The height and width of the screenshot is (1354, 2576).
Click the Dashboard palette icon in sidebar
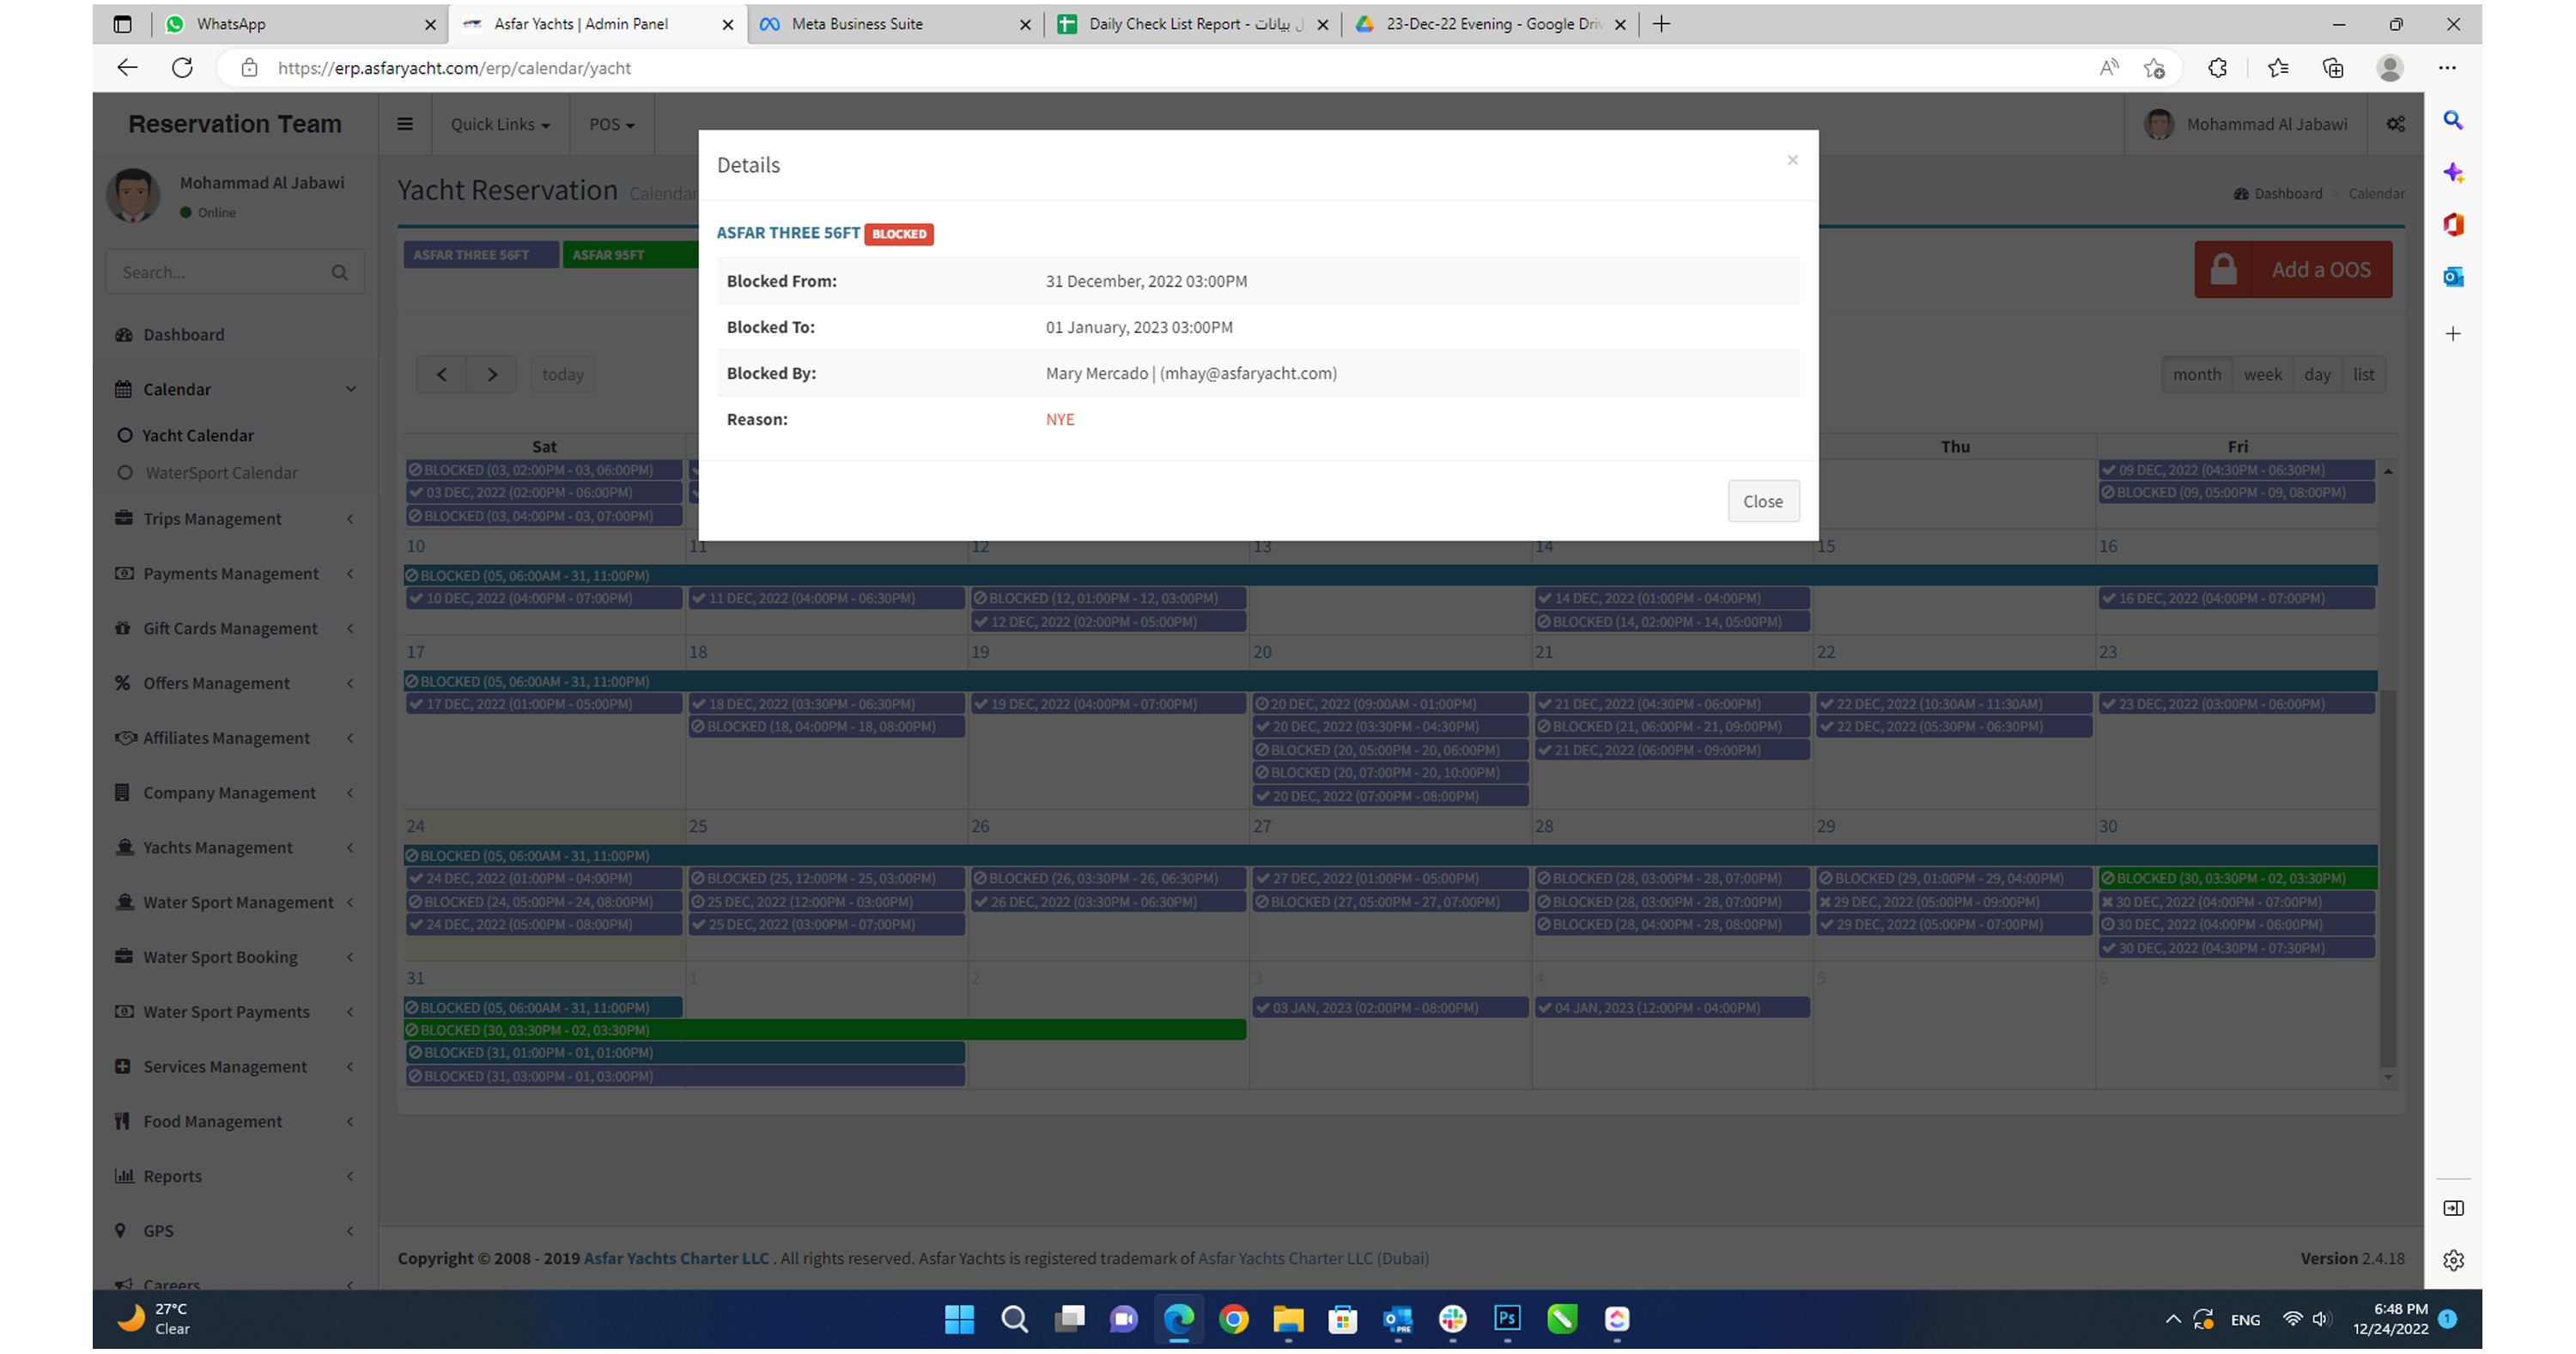124,334
